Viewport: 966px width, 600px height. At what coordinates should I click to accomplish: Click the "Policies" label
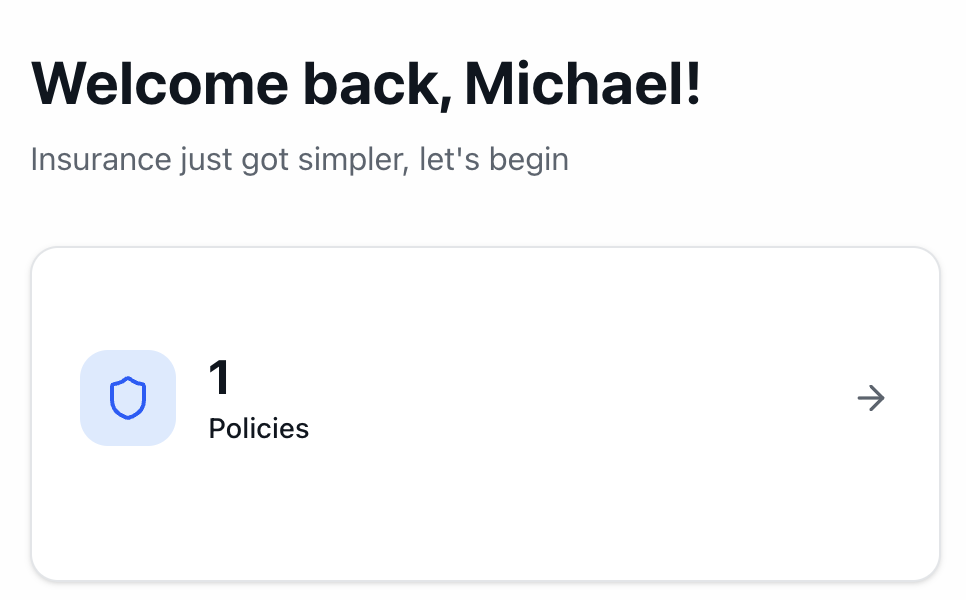258,429
